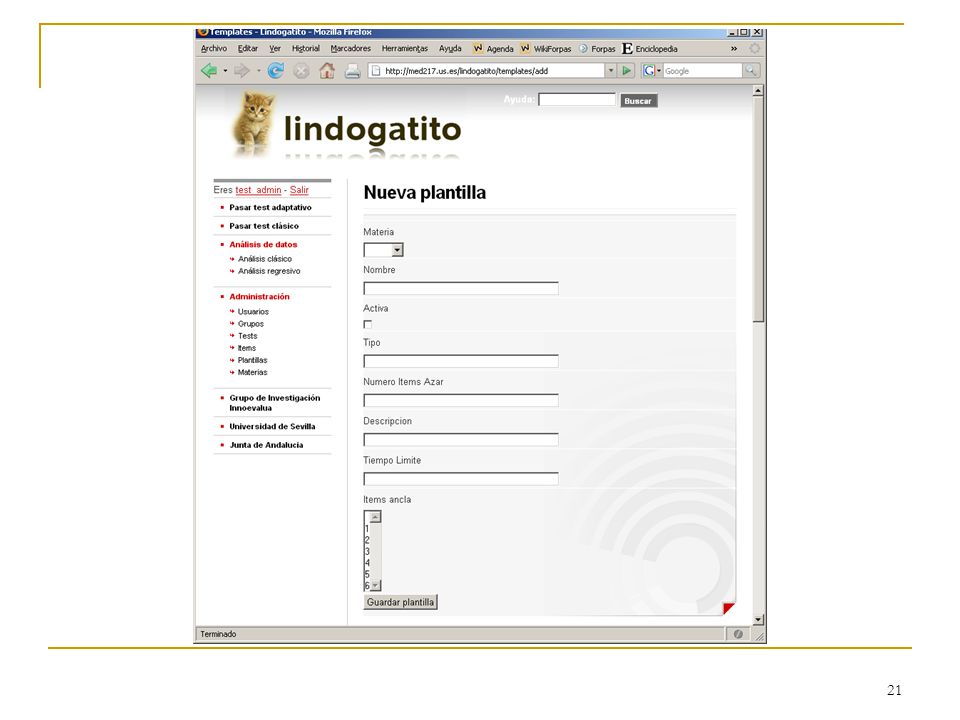Open the Historial menu
The width and height of the screenshot is (960, 720).
coord(306,48)
